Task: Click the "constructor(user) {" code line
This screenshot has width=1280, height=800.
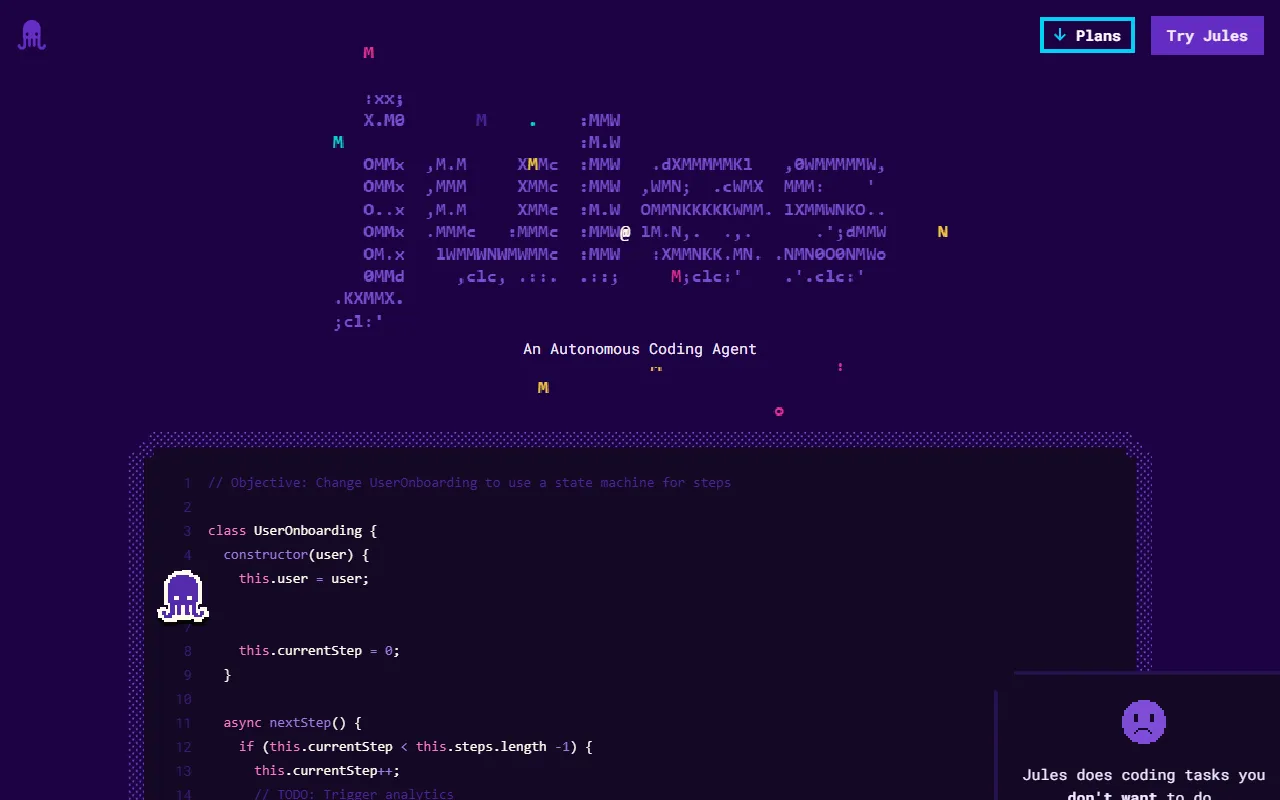Action: click(x=296, y=554)
